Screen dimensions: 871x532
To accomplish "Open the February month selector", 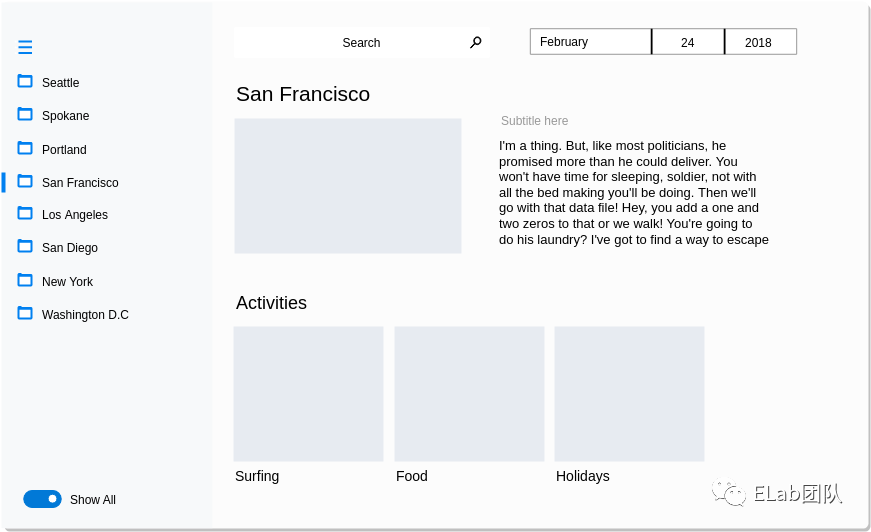I will click(x=590, y=42).
